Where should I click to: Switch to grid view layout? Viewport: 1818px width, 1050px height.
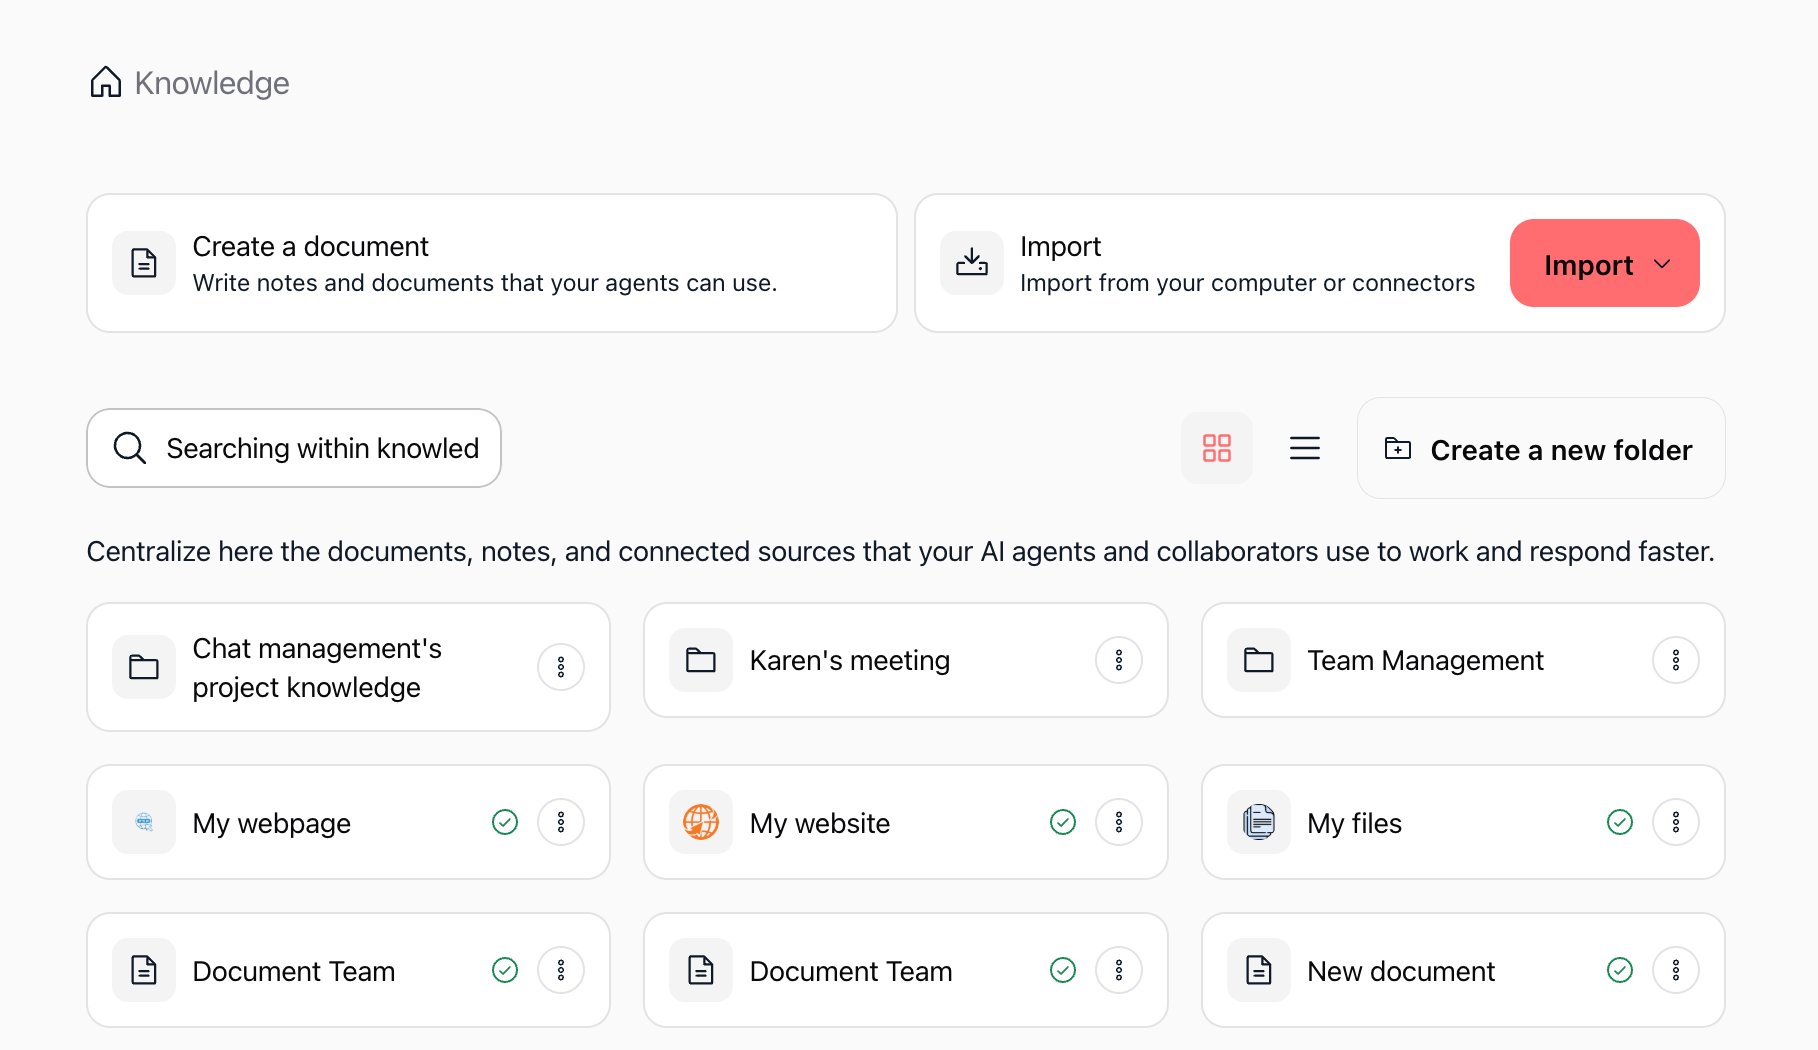point(1217,448)
